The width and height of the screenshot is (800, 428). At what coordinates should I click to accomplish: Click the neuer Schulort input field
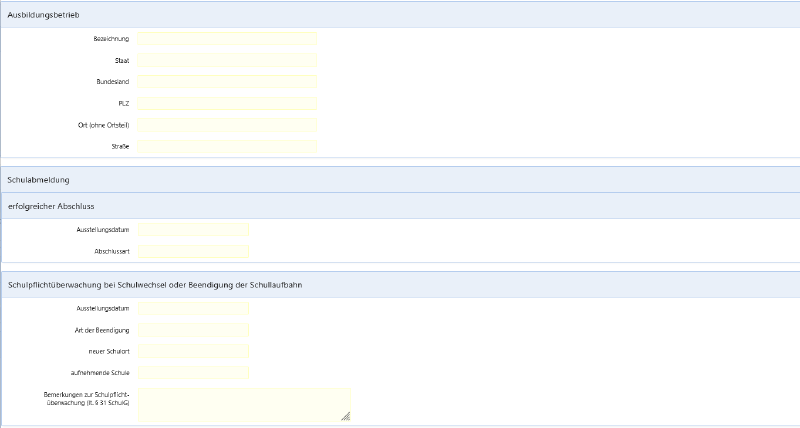[x=193, y=351]
